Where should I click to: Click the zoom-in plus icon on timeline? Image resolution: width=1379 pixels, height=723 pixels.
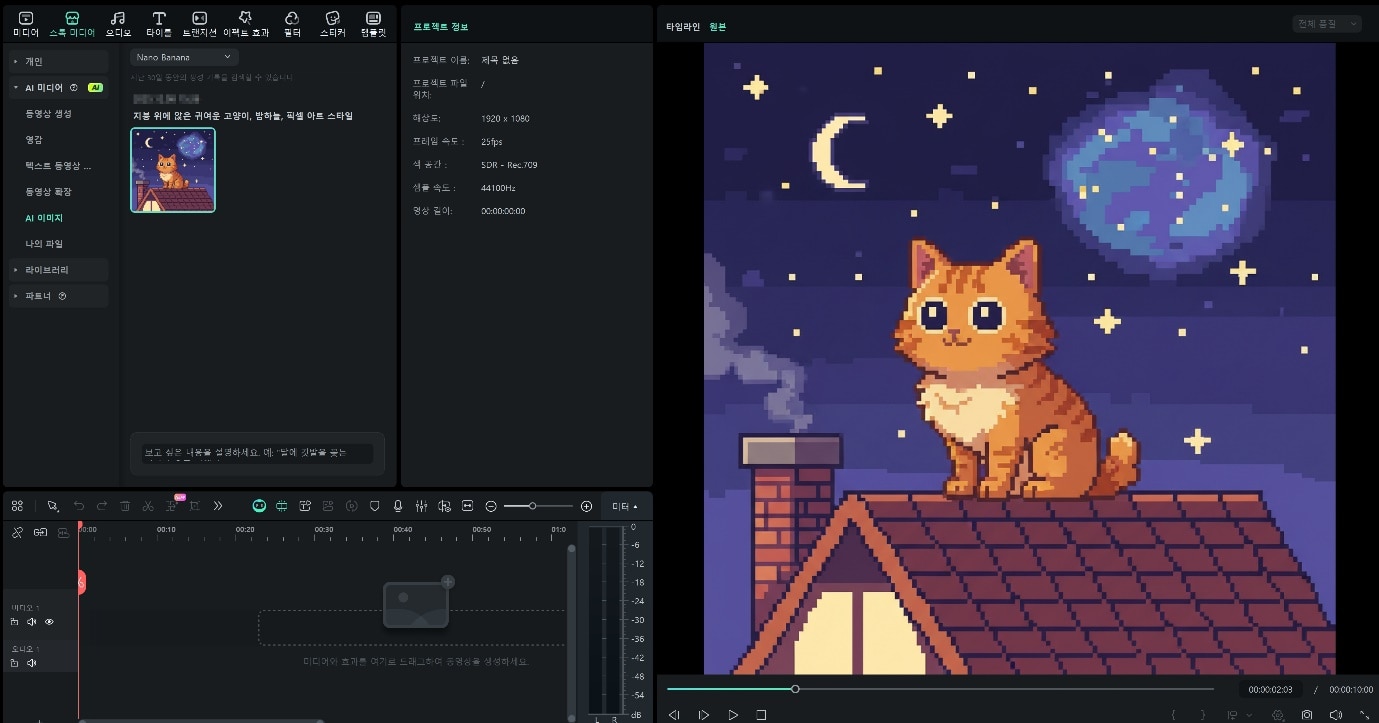click(x=586, y=506)
